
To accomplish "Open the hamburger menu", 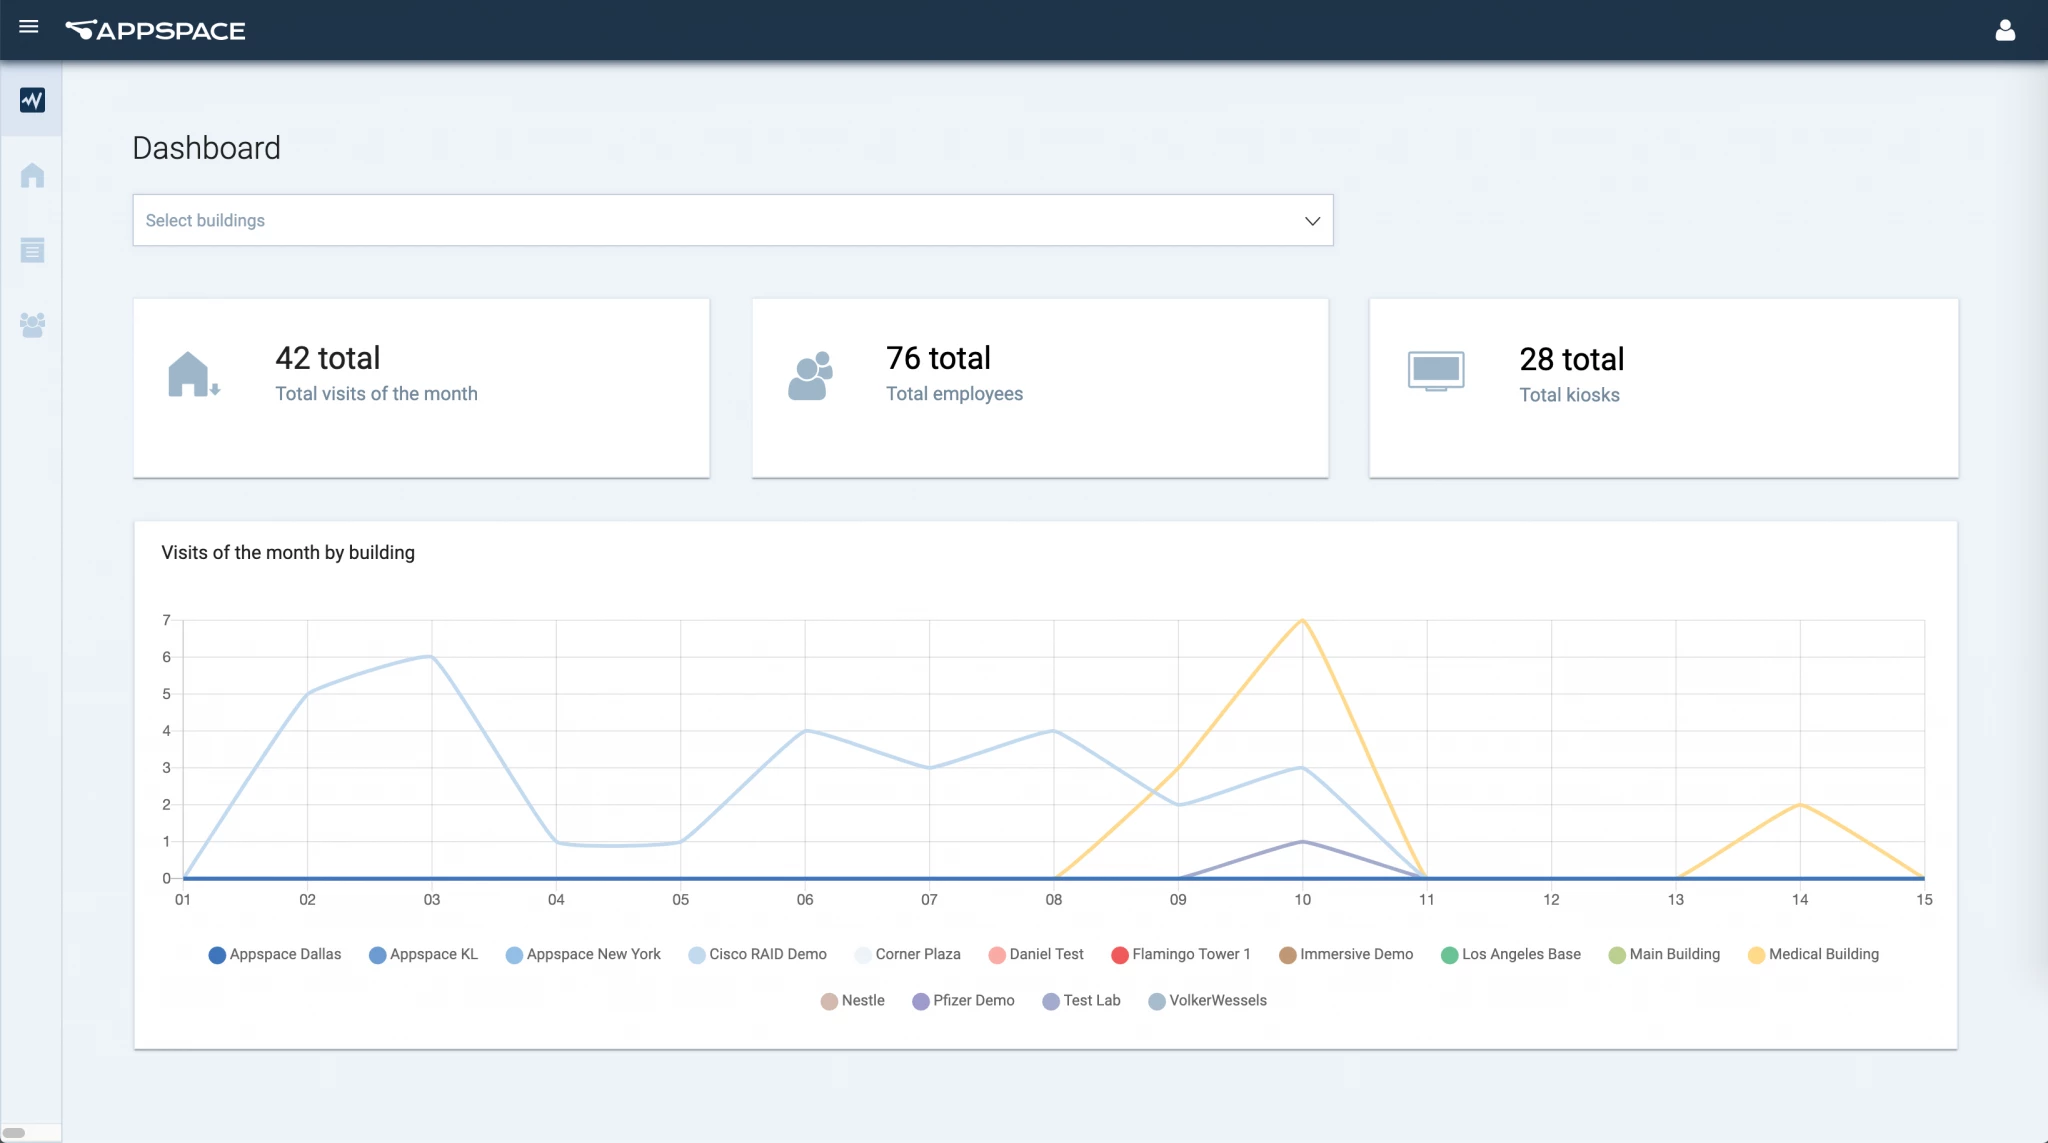I will point(29,27).
